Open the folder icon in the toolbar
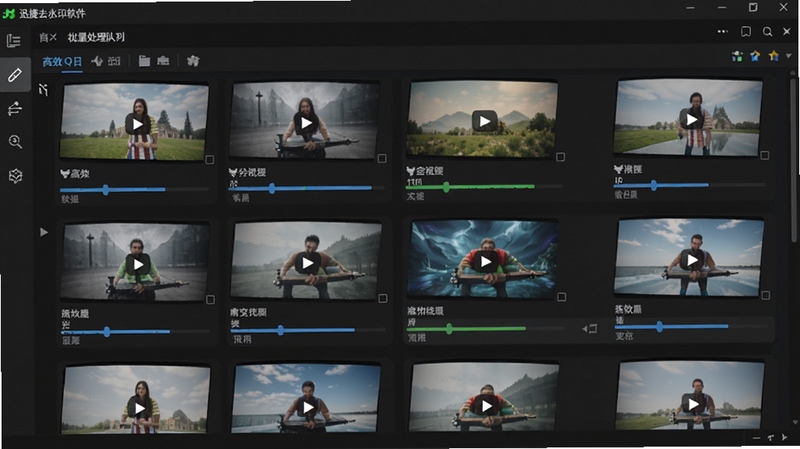The height and width of the screenshot is (449, 800). pyautogui.click(x=144, y=61)
